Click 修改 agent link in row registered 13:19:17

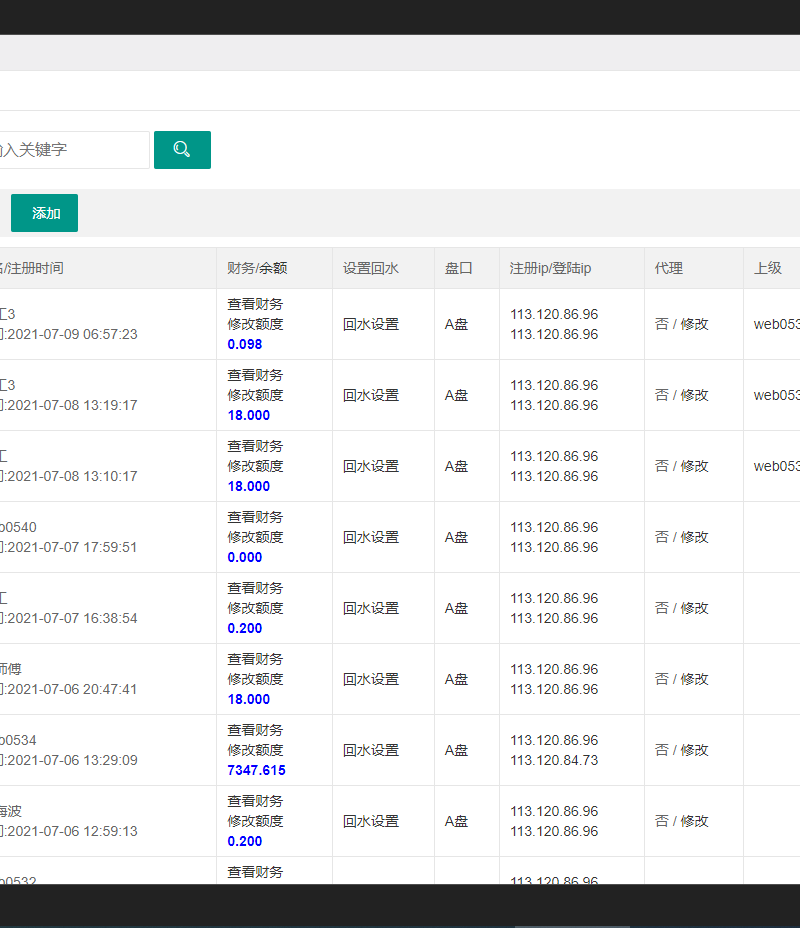tap(695, 395)
